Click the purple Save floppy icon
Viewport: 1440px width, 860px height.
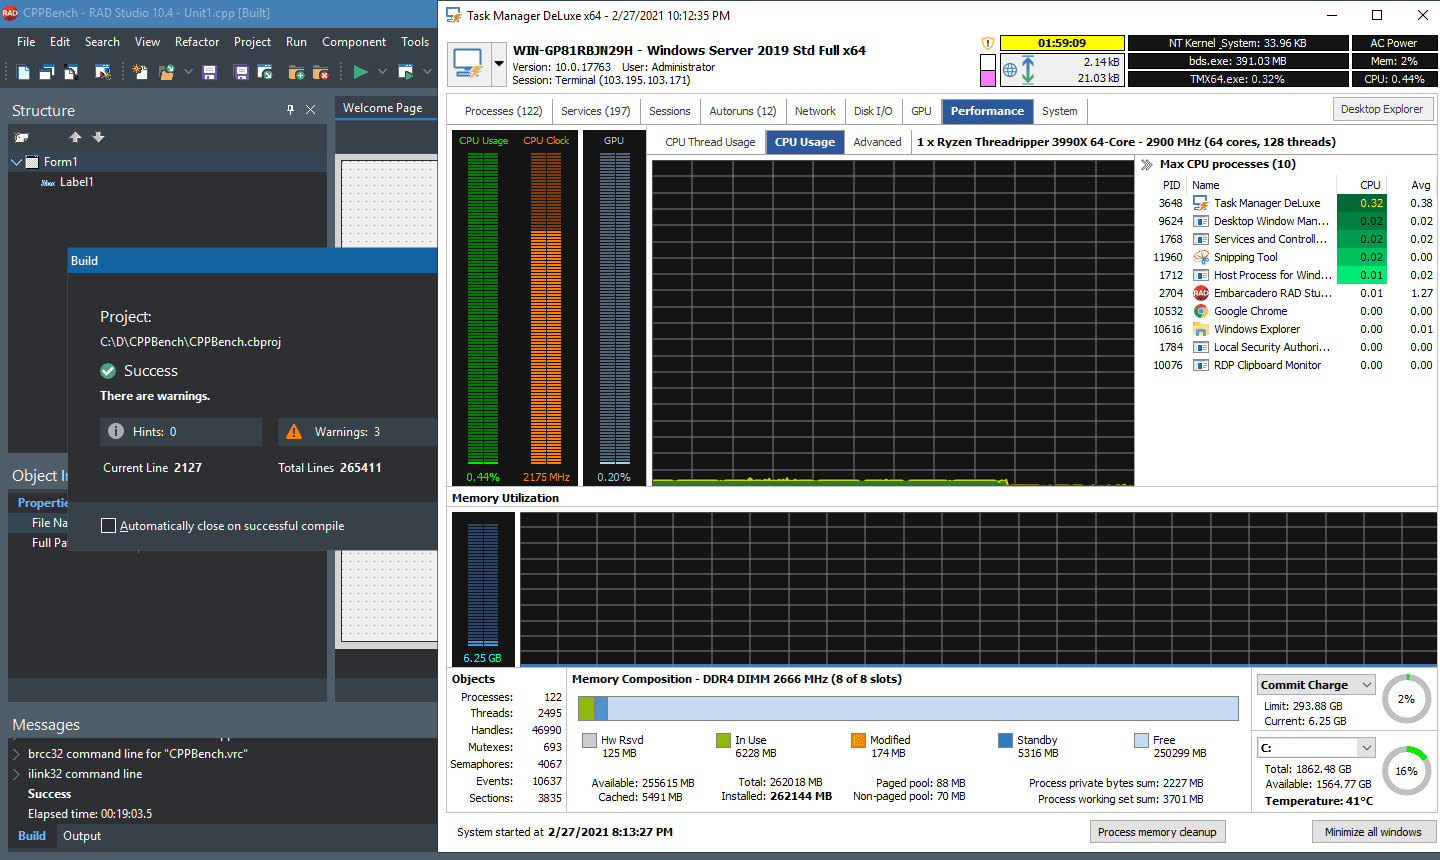coord(209,72)
